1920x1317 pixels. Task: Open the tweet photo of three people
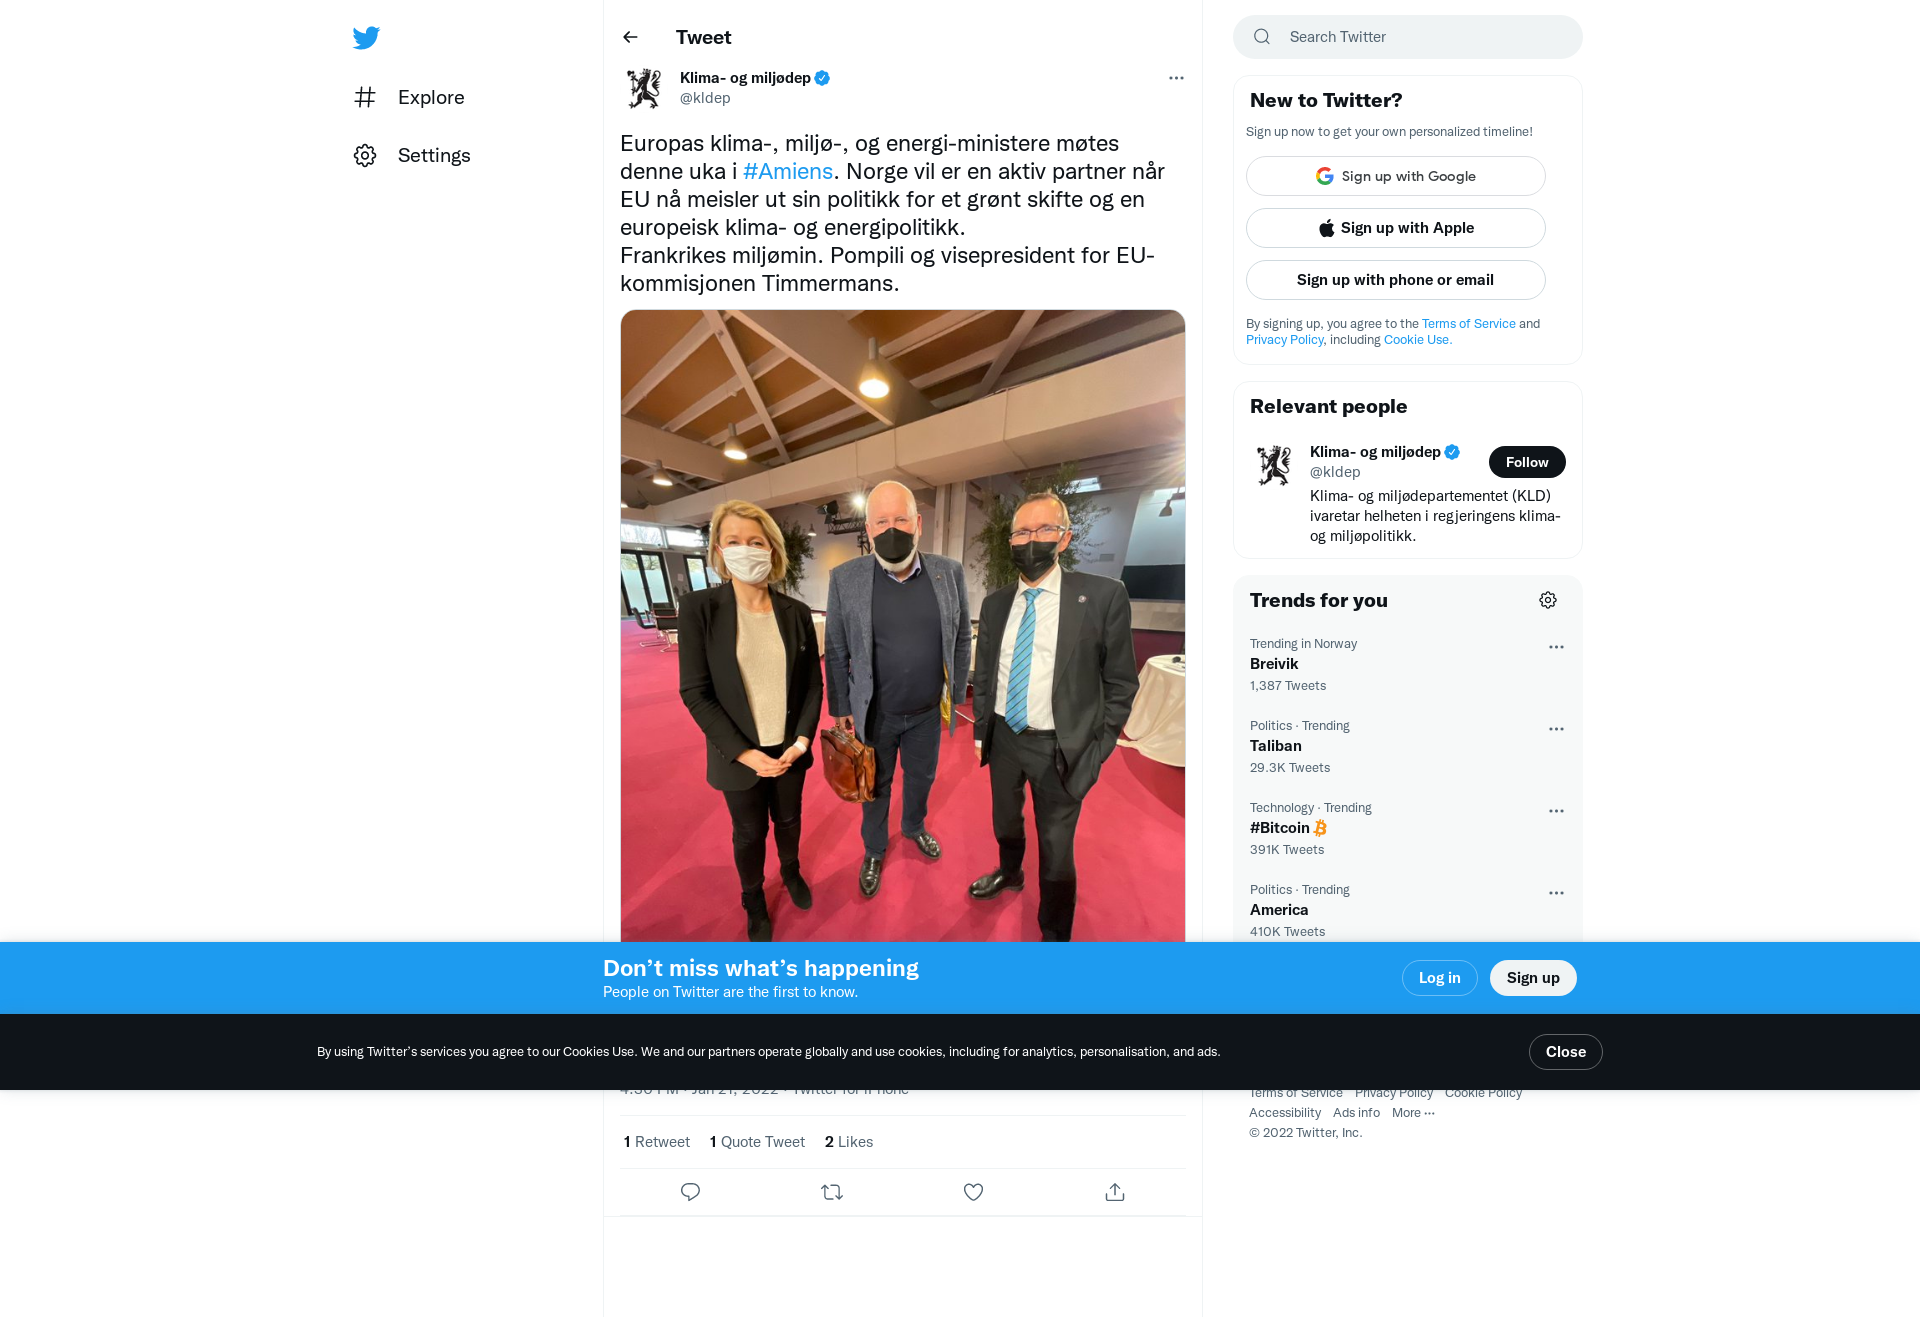tap(902, 626)
